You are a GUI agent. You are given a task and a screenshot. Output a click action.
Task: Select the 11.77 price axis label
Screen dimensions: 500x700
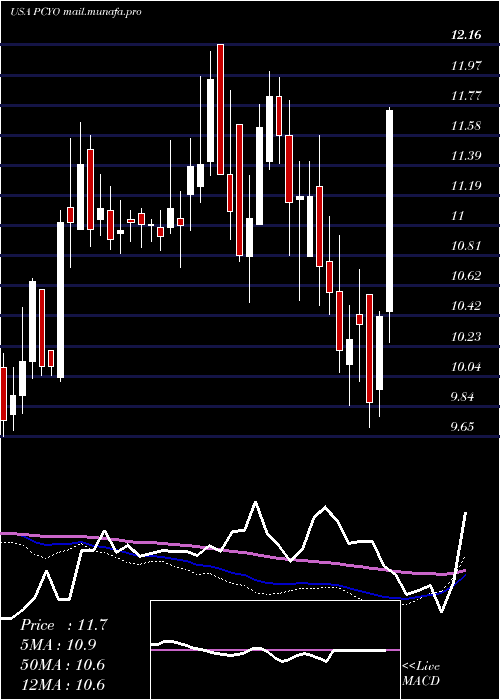click(466, 96)
